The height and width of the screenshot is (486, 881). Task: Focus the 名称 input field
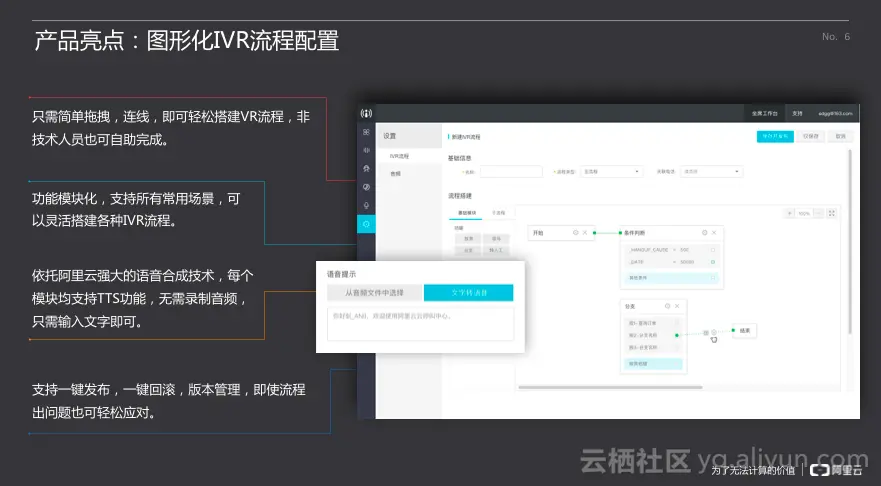[x=511, y=171]
